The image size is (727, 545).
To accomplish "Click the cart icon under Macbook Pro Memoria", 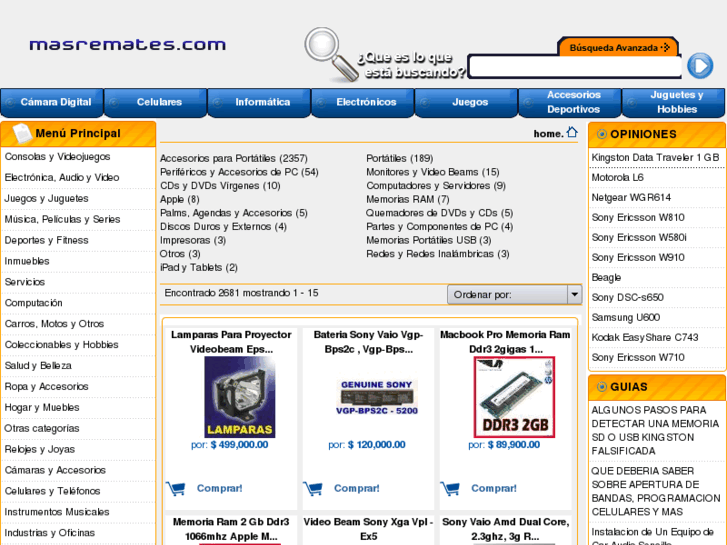I will click(450, 488).
